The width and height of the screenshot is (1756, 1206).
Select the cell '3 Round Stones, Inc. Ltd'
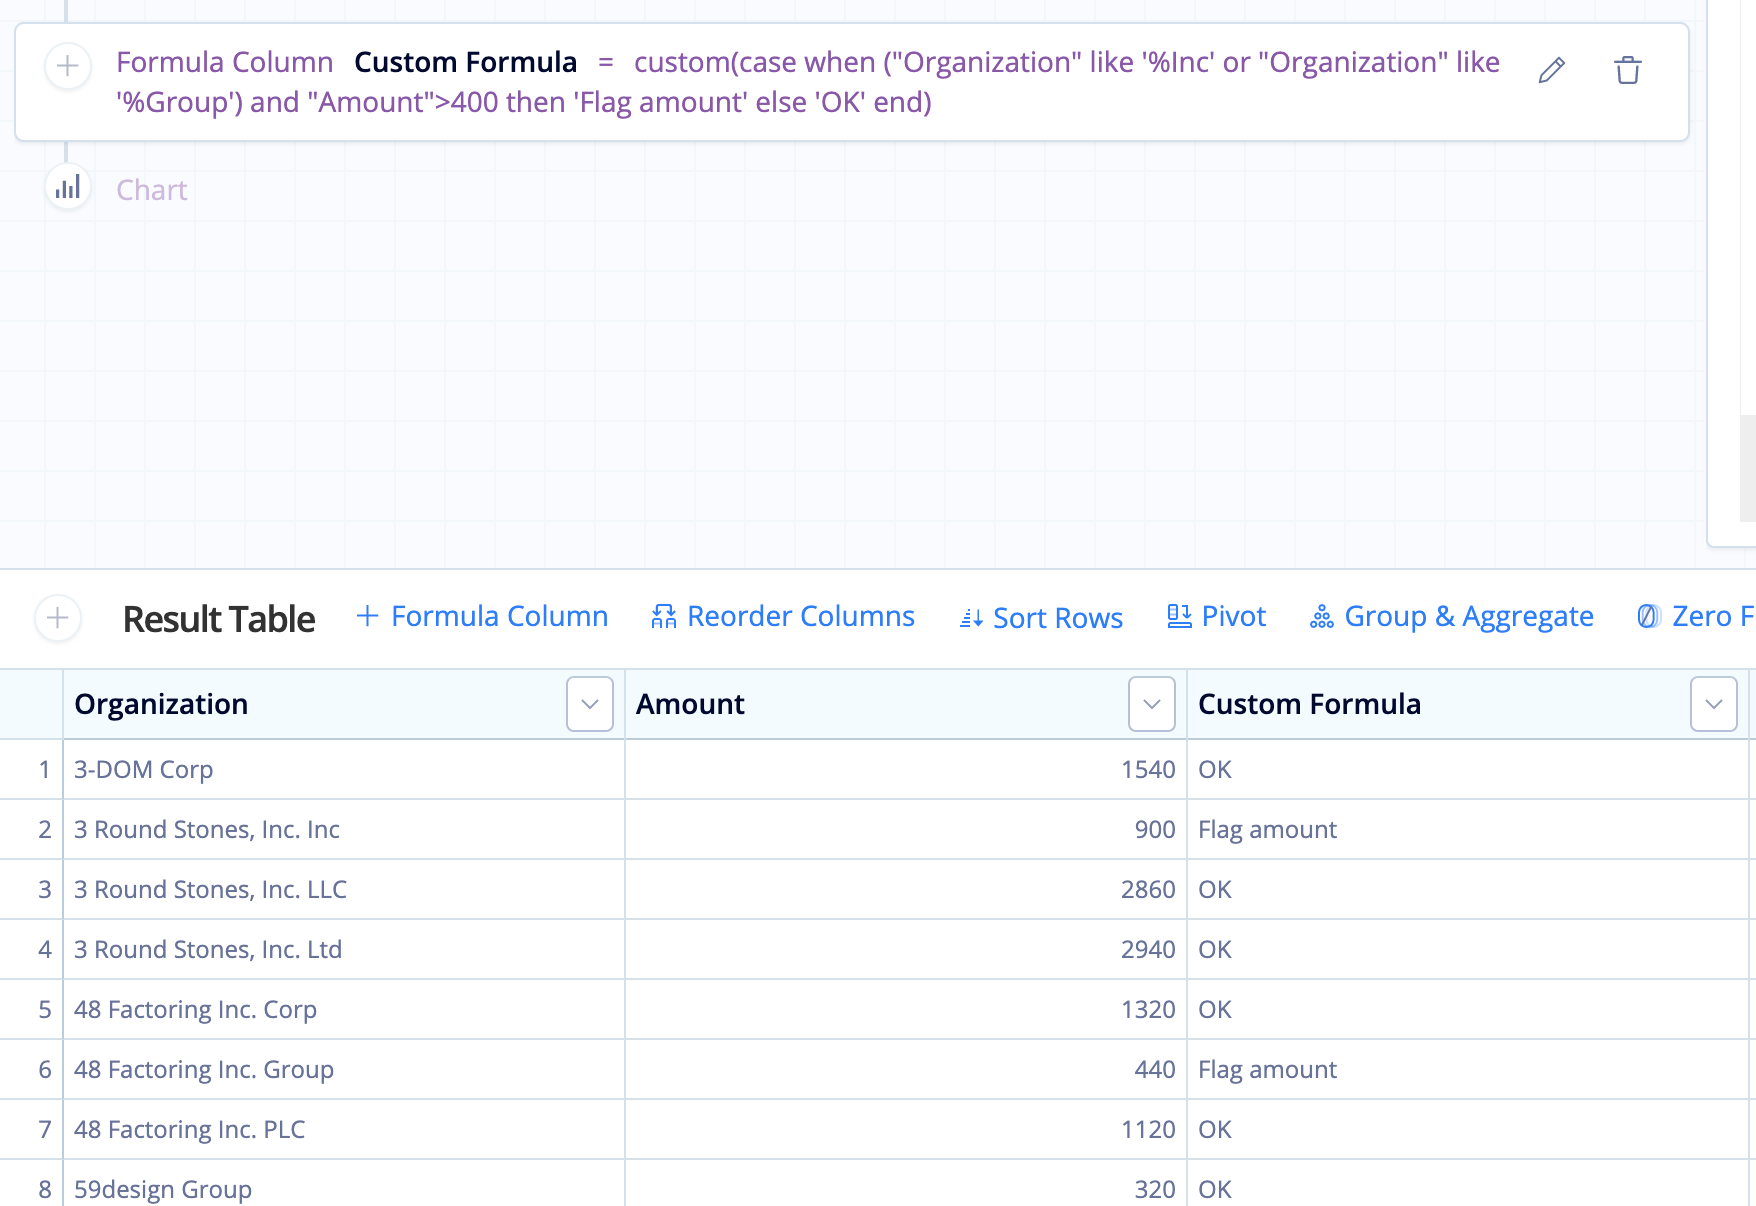[x=344, y=949]
